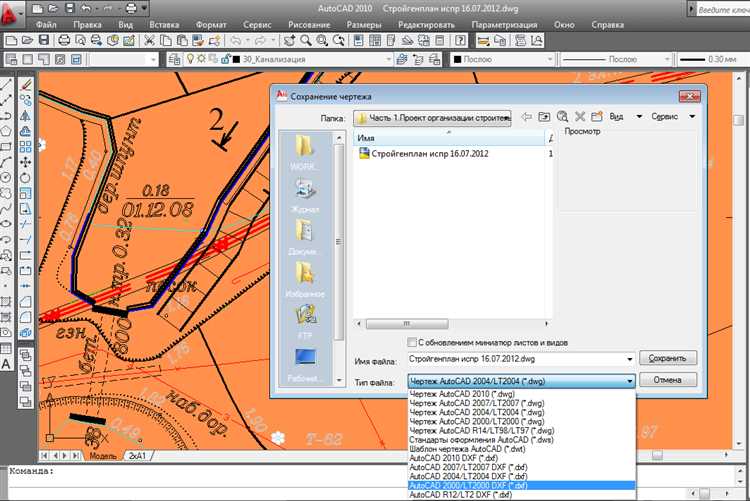The width and height of the screenshot is (750, 501).
Task: Select the Array modify tool
Action: (x=26, y=147)
